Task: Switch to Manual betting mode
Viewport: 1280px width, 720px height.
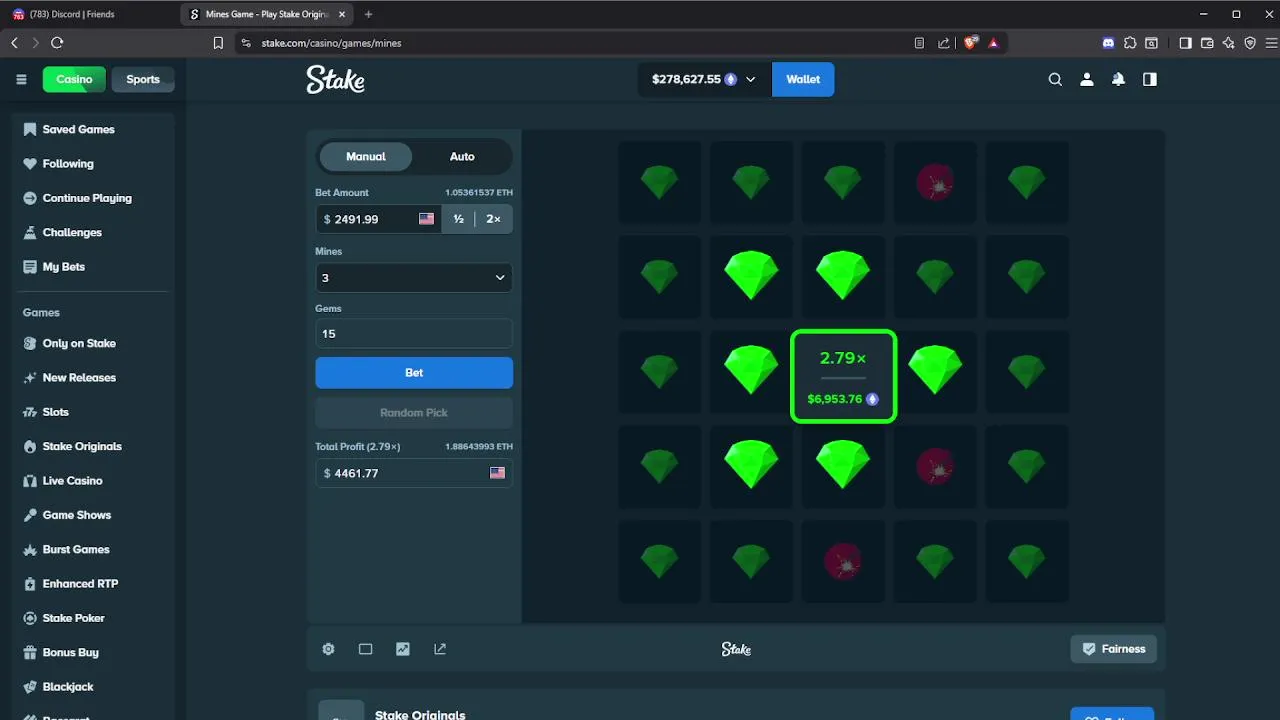Action: pyautogui.click(x=366, y=157)
